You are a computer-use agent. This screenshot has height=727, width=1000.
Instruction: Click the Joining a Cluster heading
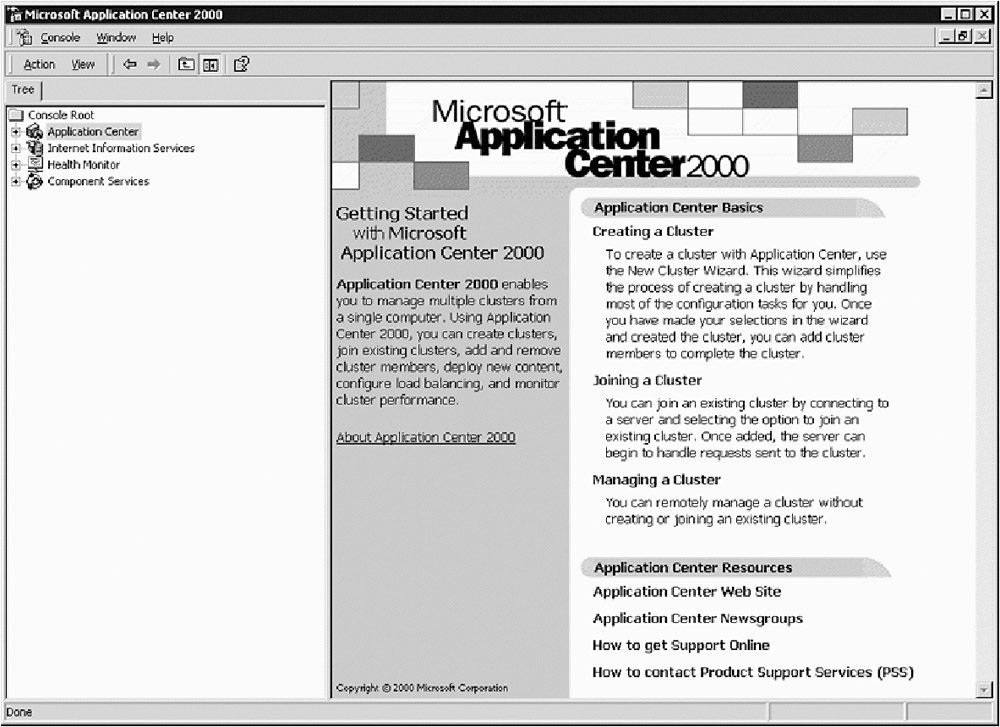pos(647,381)
